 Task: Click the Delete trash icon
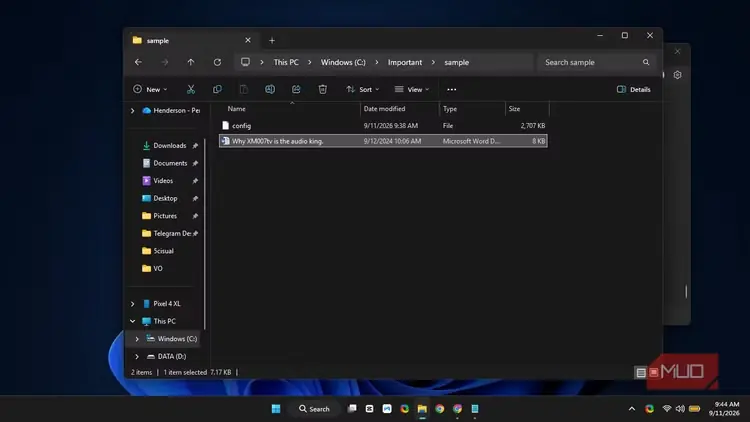[323, 89]
